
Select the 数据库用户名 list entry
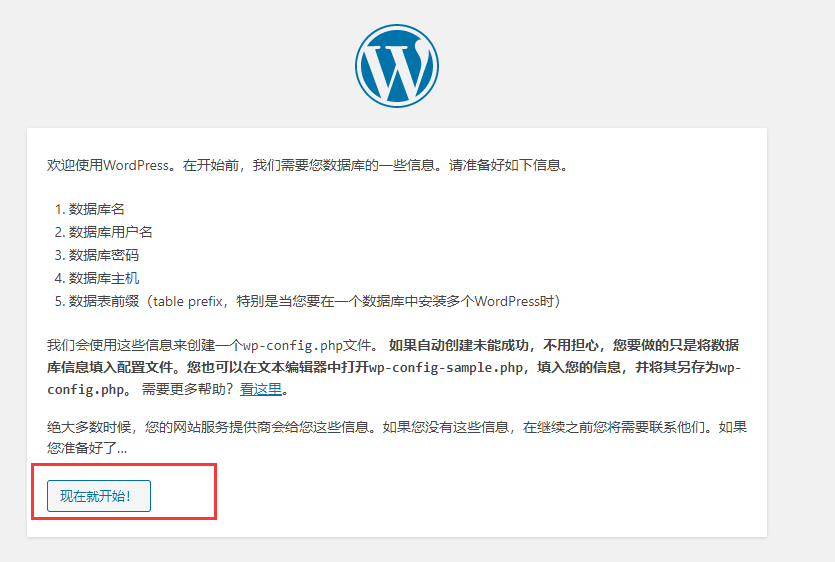coord(110,232)
